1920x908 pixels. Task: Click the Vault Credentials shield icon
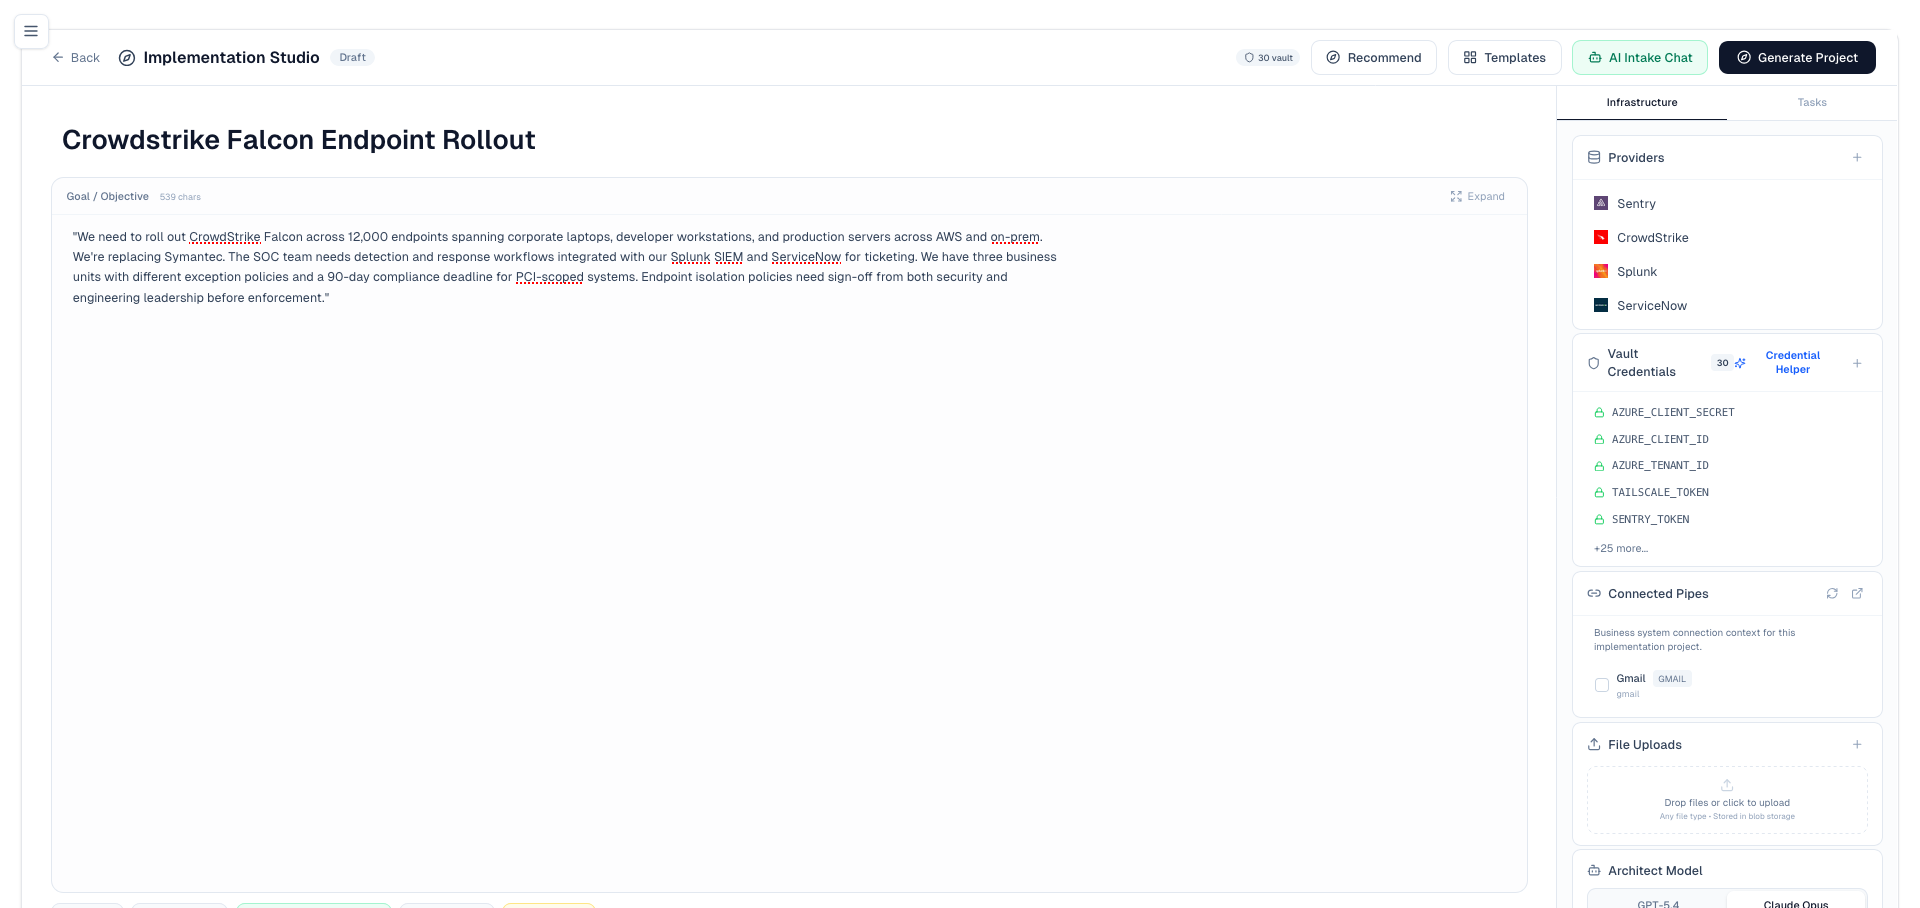point(1594,363)
